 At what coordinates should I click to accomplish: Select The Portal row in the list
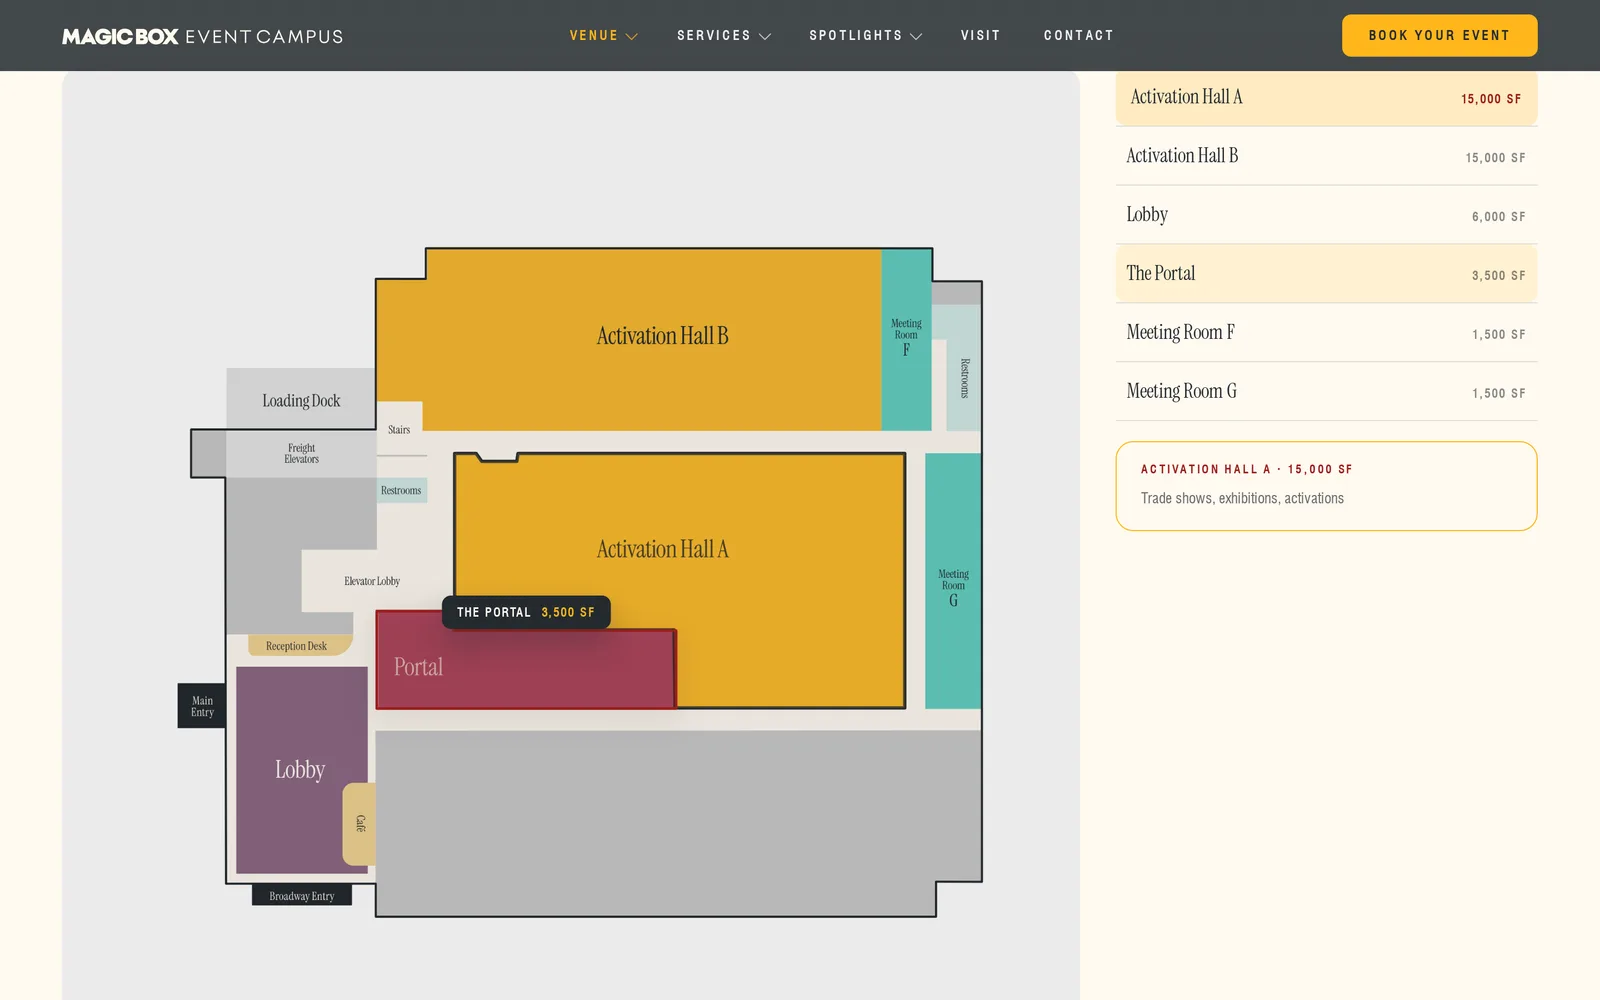coord(1326,274)
